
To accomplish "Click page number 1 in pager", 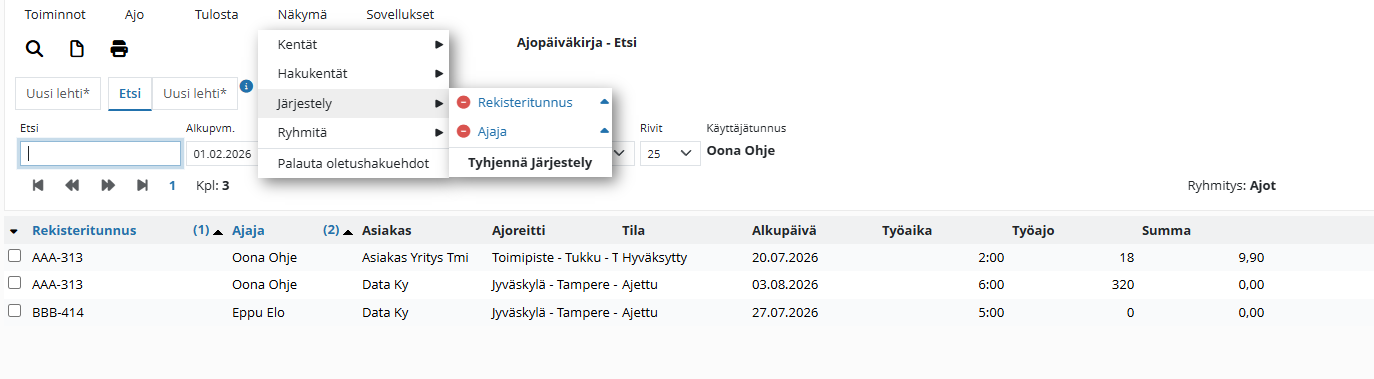I will [x=172, y=186].
